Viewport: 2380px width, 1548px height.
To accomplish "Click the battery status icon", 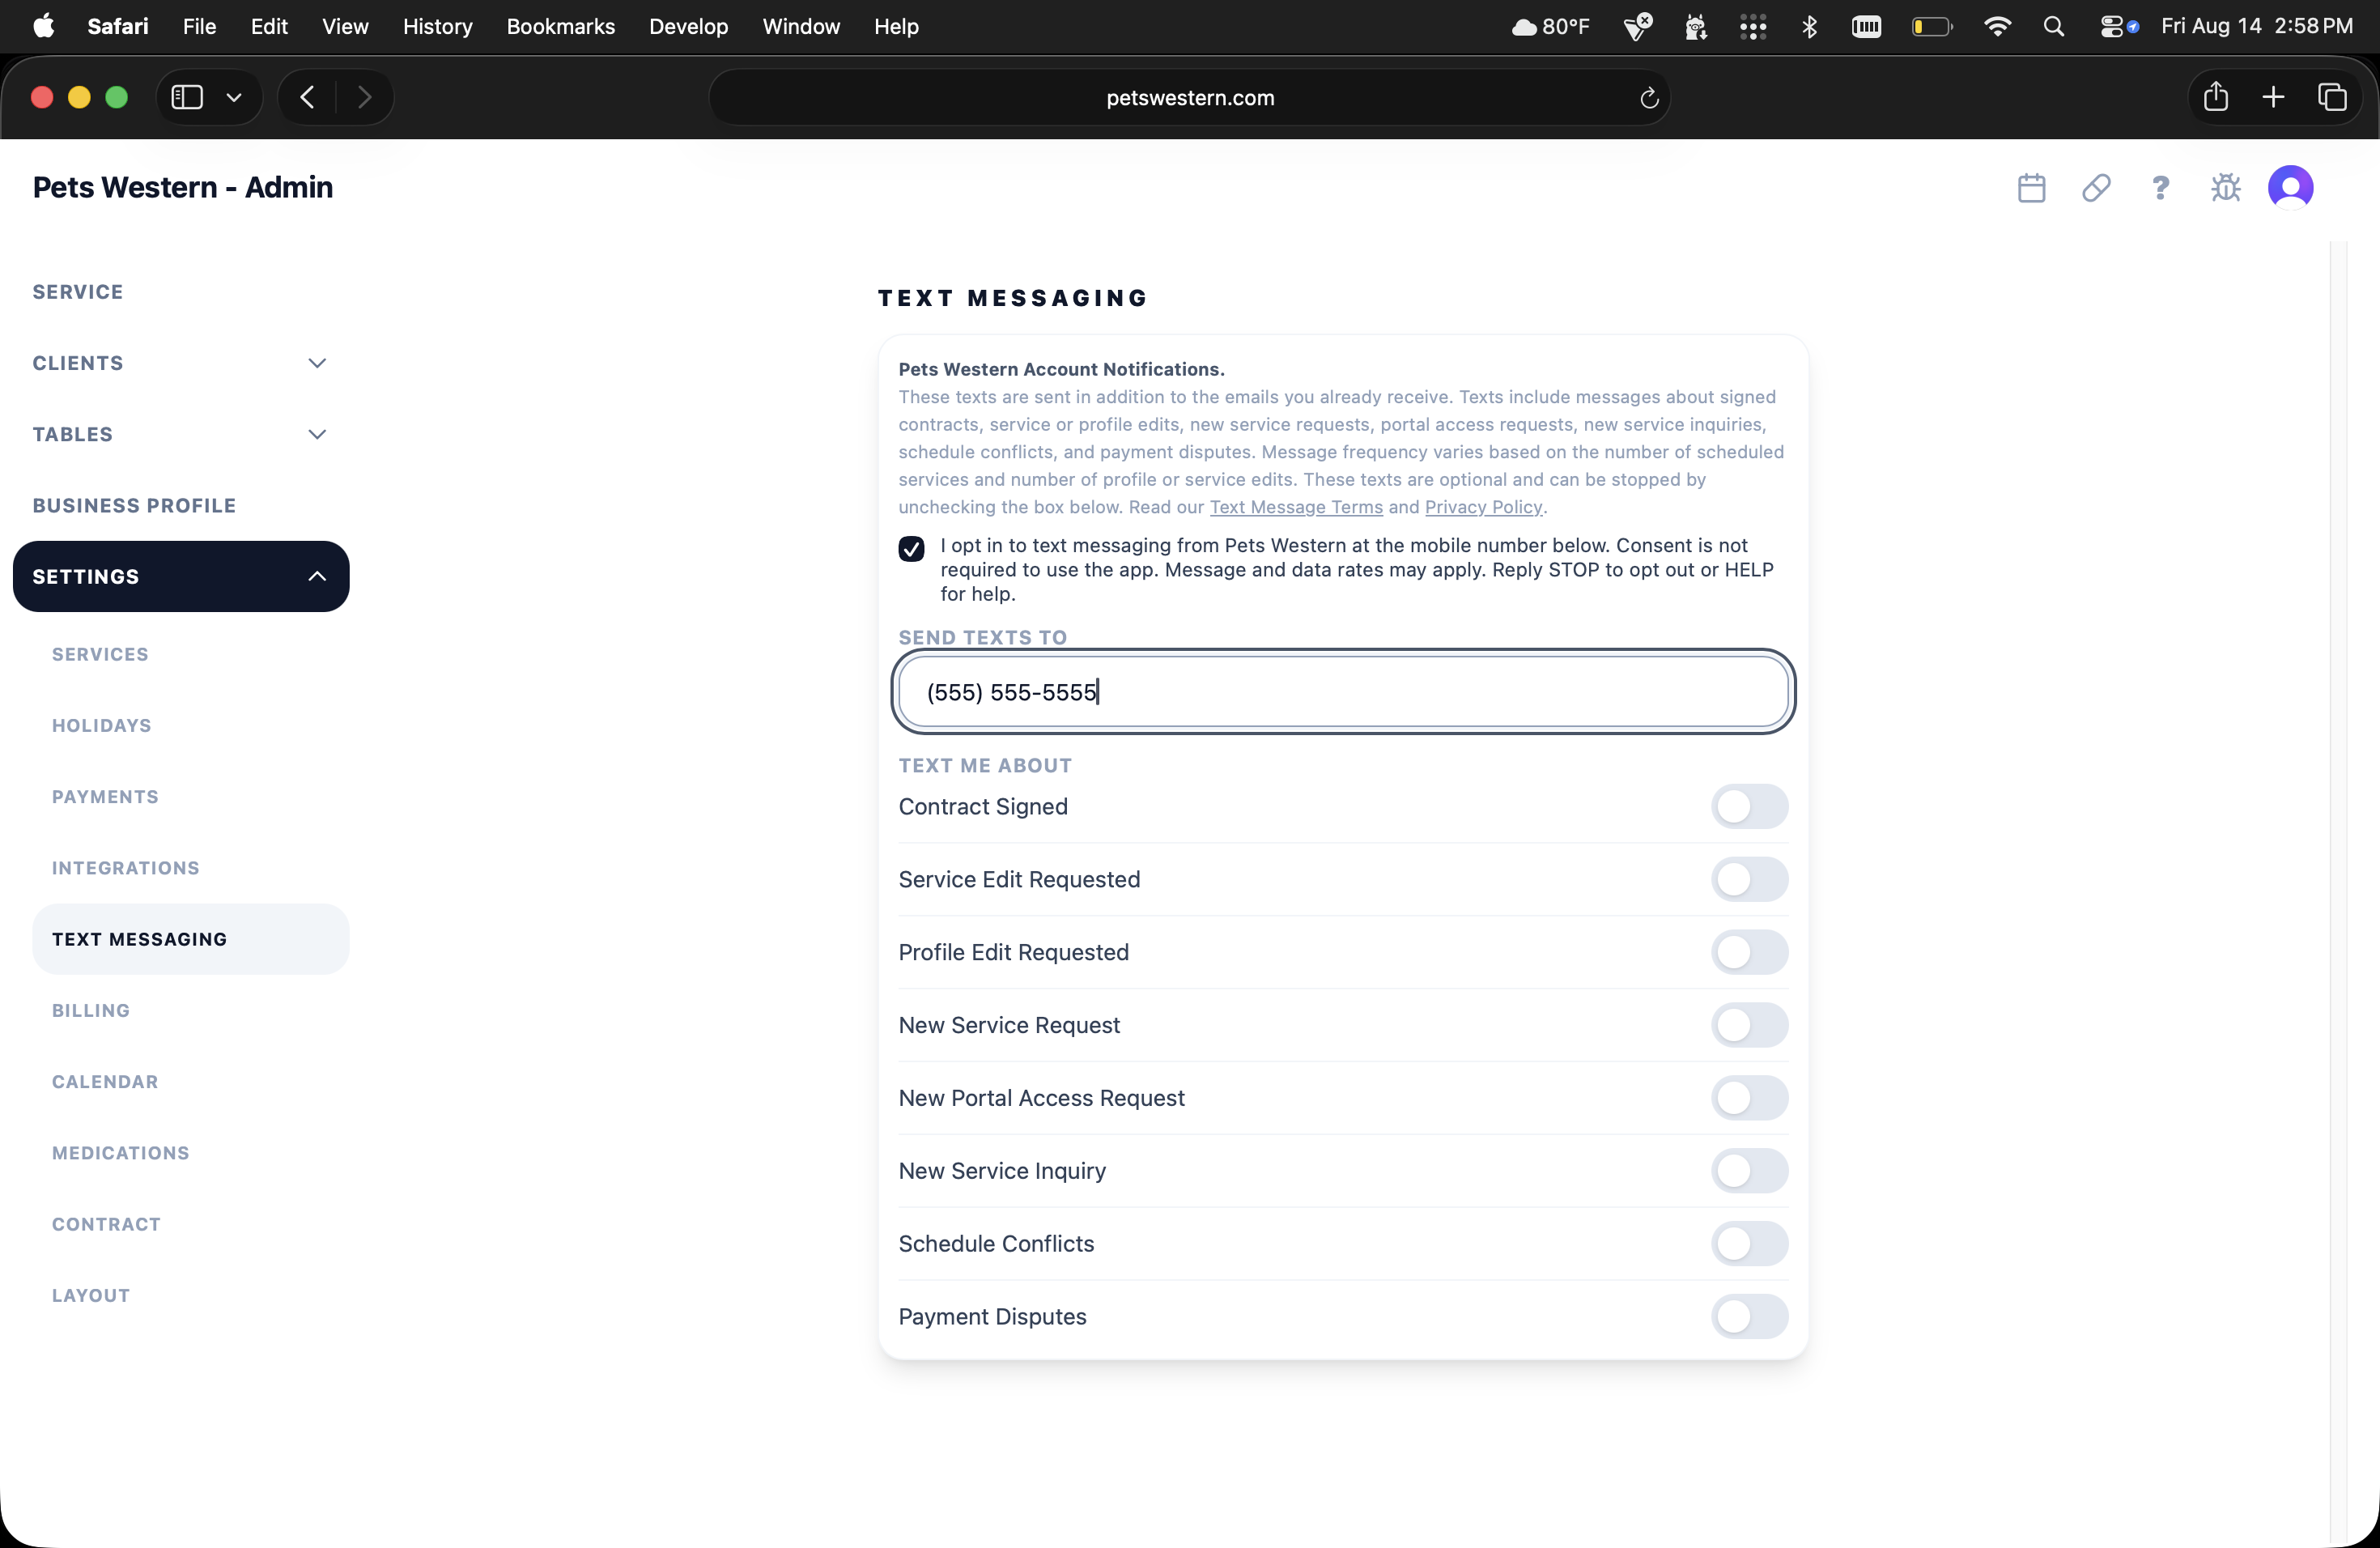I will point(1931,26).
